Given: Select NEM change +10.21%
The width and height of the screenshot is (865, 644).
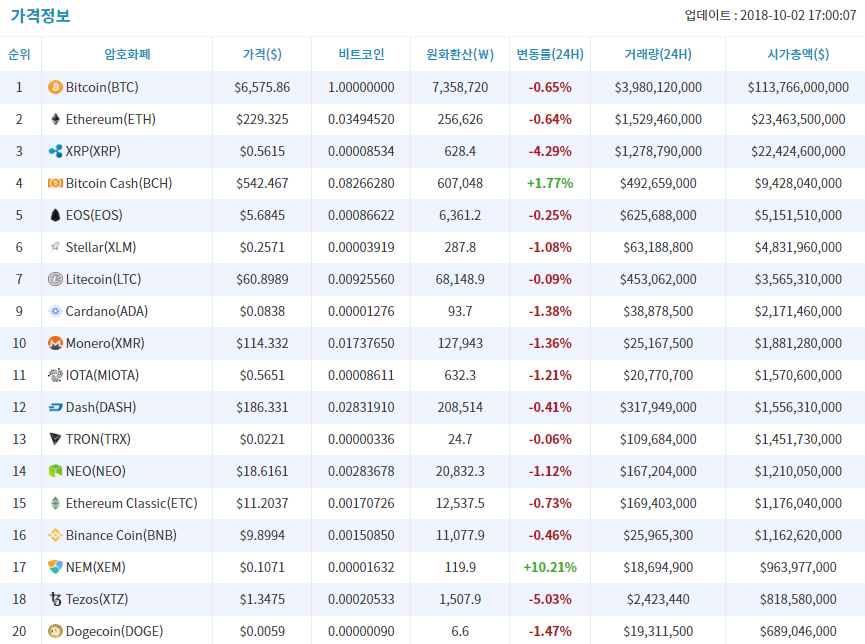Looking at the screenshot, I should click(x=550, y=567).
